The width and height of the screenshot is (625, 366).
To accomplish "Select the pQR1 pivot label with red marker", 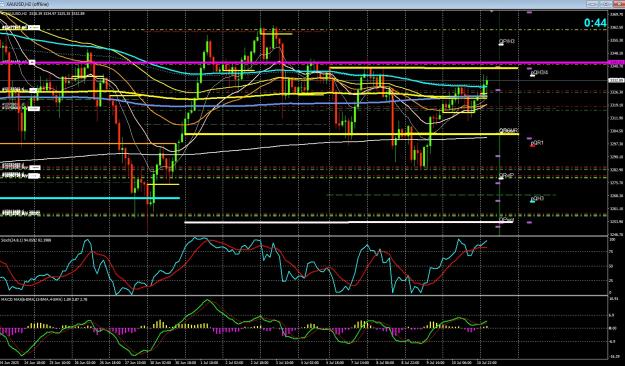I will [x=537, y=143].
